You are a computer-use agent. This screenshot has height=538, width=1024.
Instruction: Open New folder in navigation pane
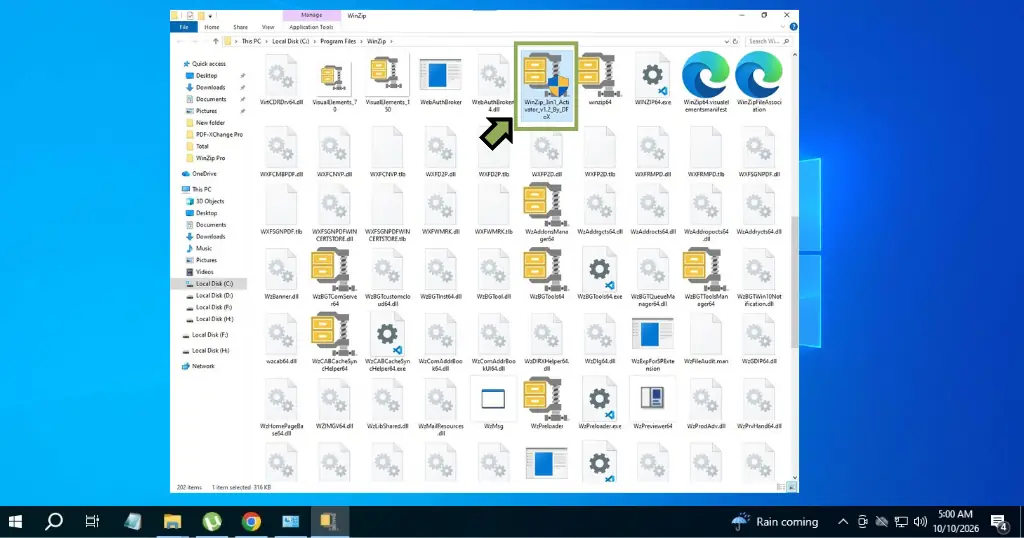coord(210,123)
